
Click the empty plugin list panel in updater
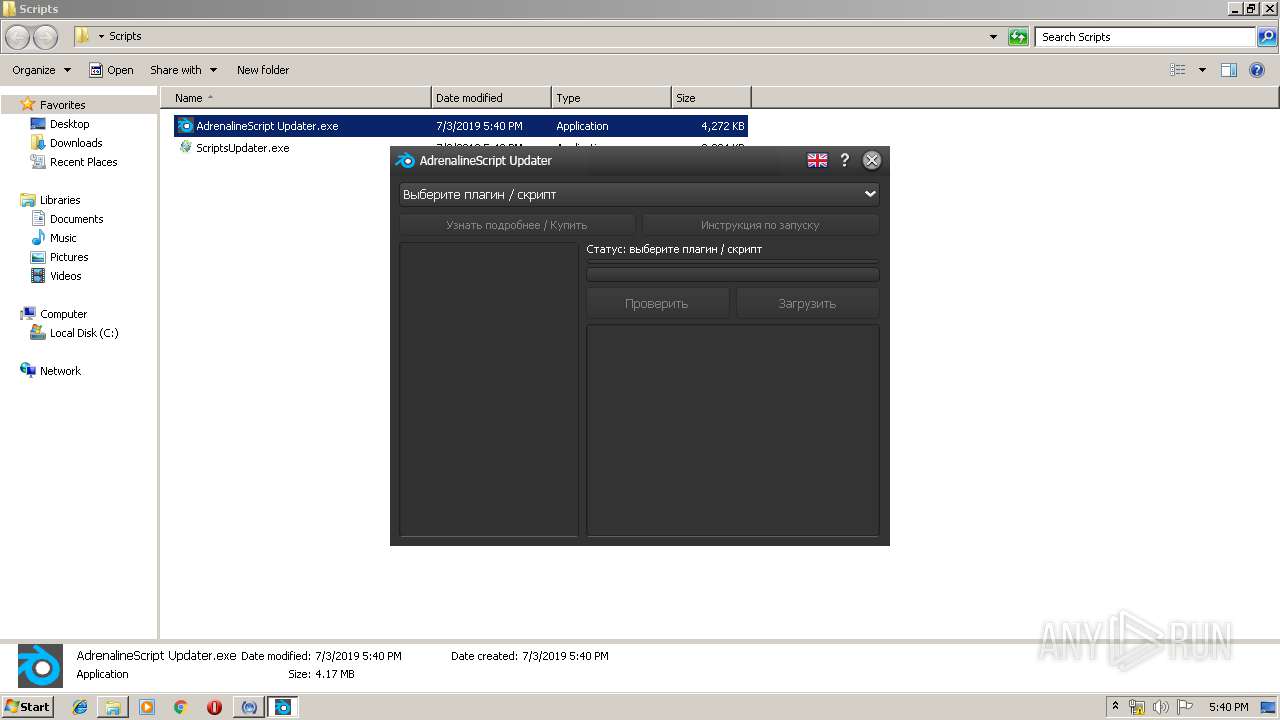click(x=489, y=389)
